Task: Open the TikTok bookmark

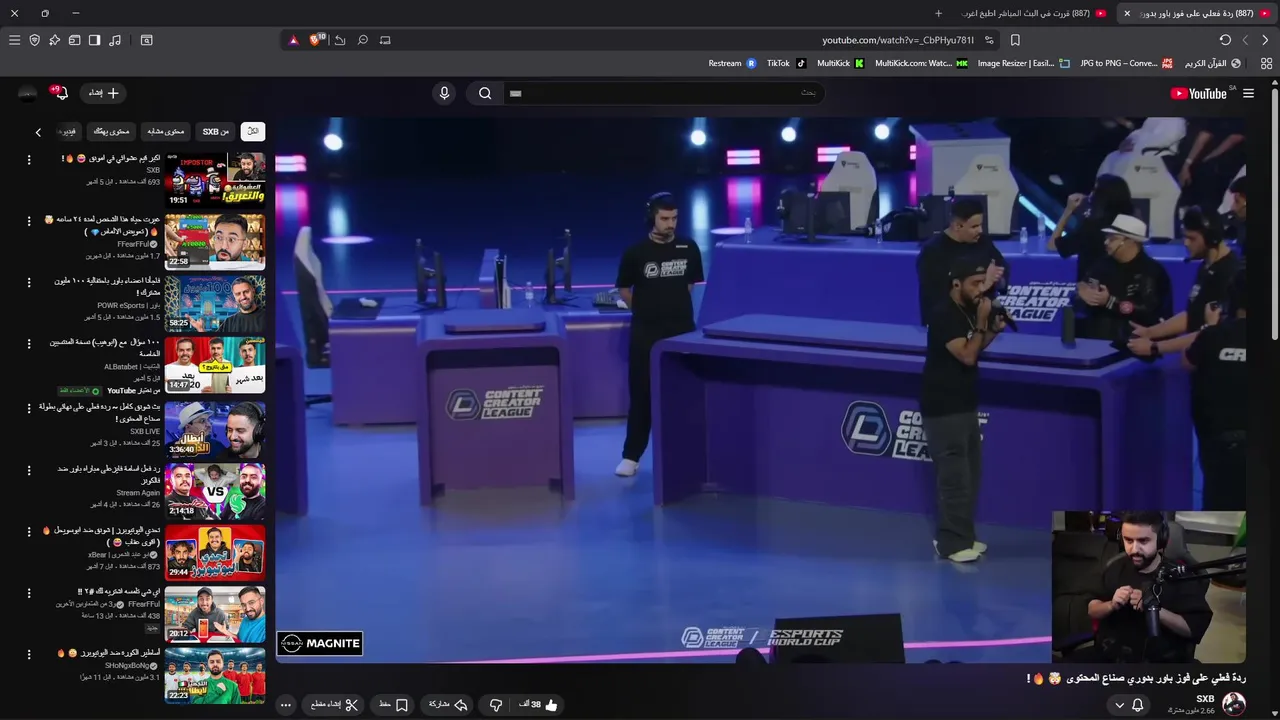Action: click(786, 63)
